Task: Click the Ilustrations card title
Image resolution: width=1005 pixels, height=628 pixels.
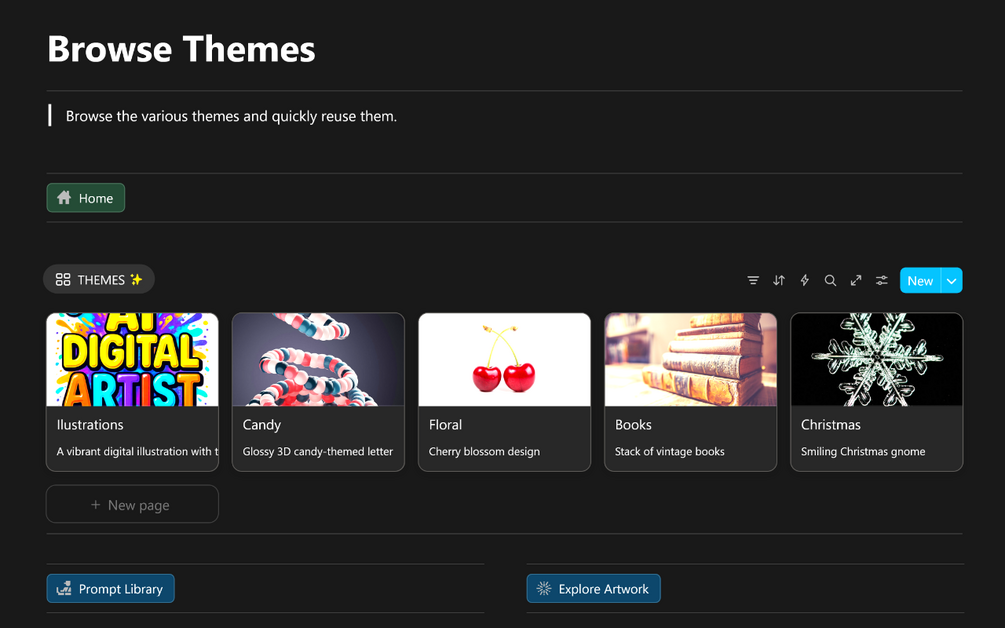Action: click(90, 425)
